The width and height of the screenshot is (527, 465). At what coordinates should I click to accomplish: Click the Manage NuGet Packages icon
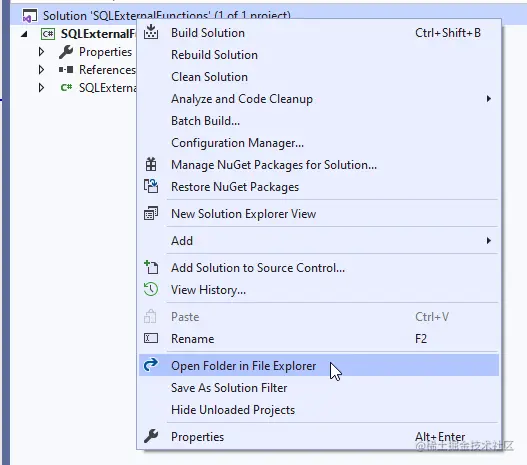tap(151, 165)
